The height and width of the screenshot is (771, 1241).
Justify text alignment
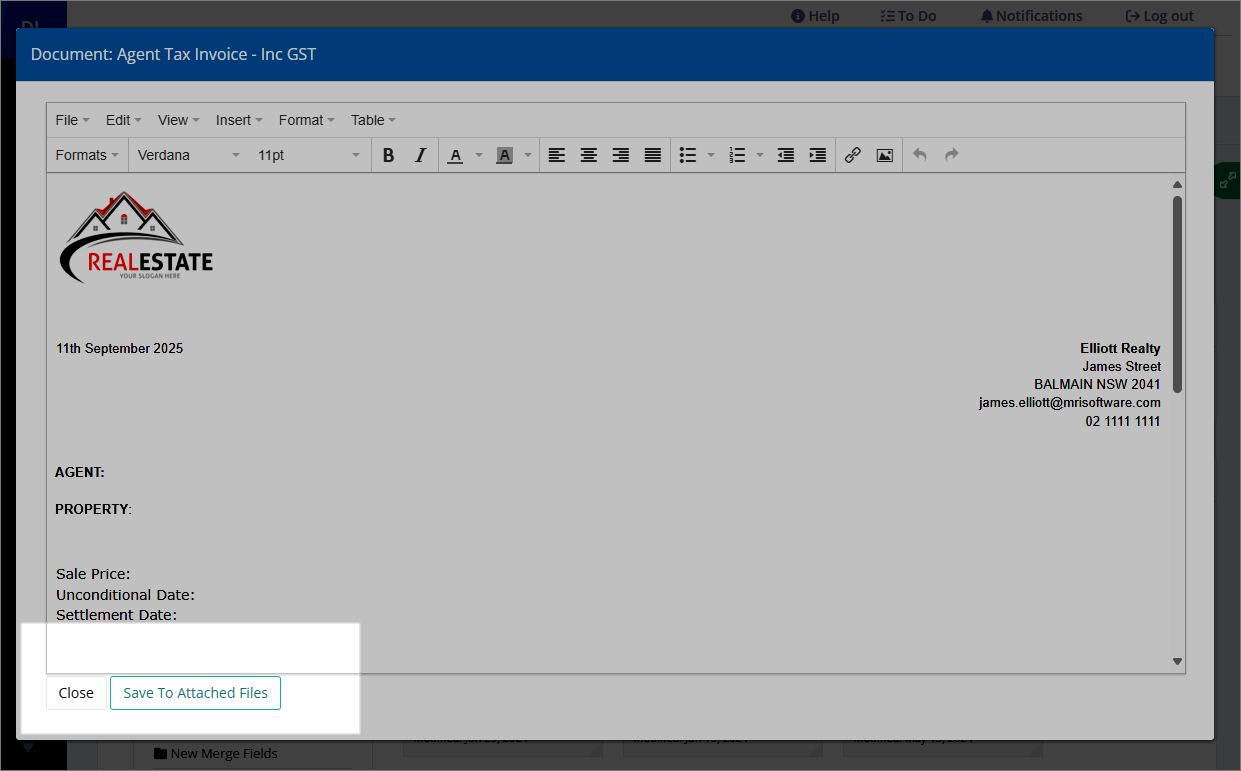click(x=653, y=155)
